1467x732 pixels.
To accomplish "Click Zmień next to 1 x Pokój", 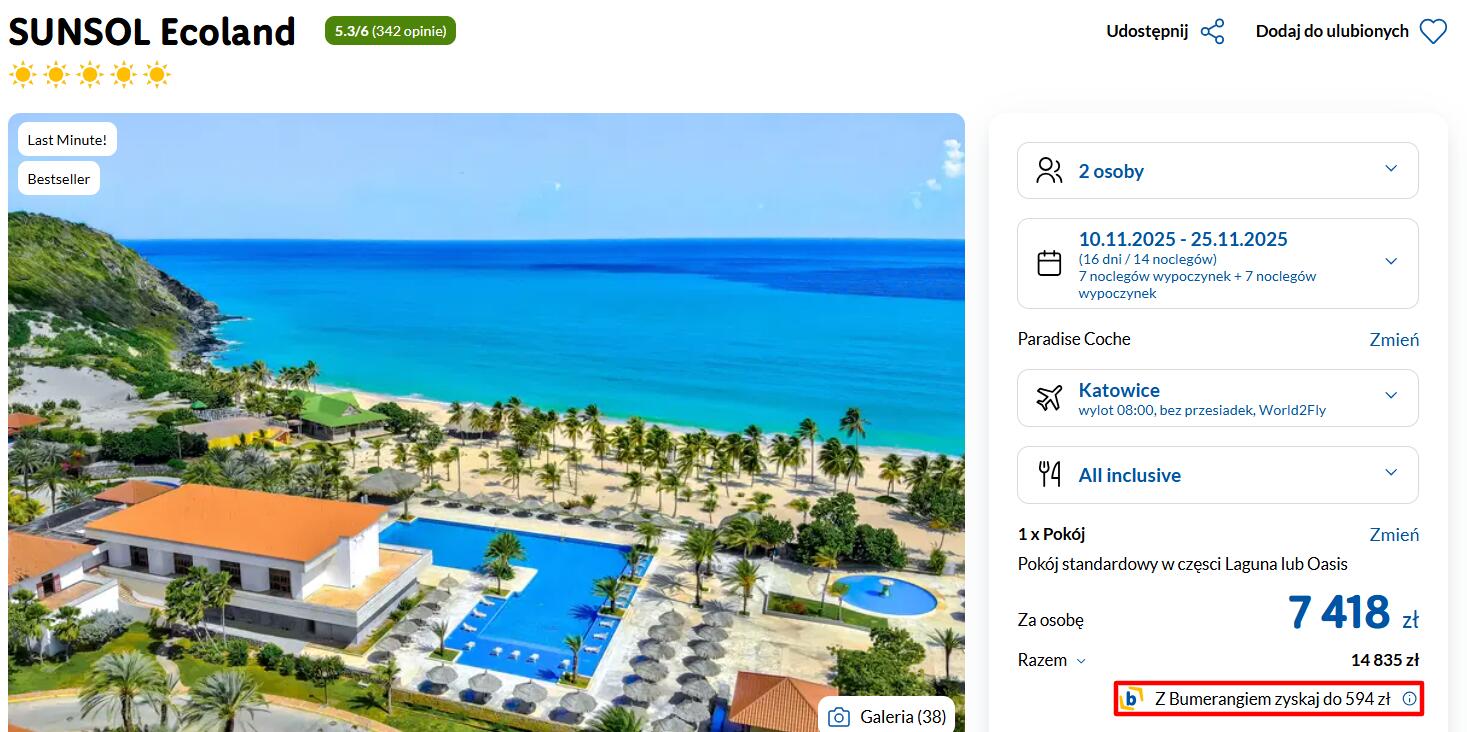I will tap(1394, 535).
